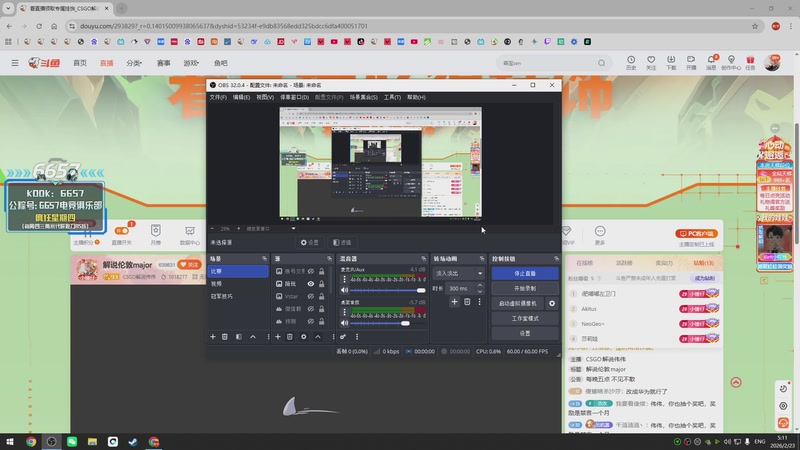Show the Vstar source via eye icon
Image resolution: width=800 pixels, height=450 pixels.
click(311, 296)
